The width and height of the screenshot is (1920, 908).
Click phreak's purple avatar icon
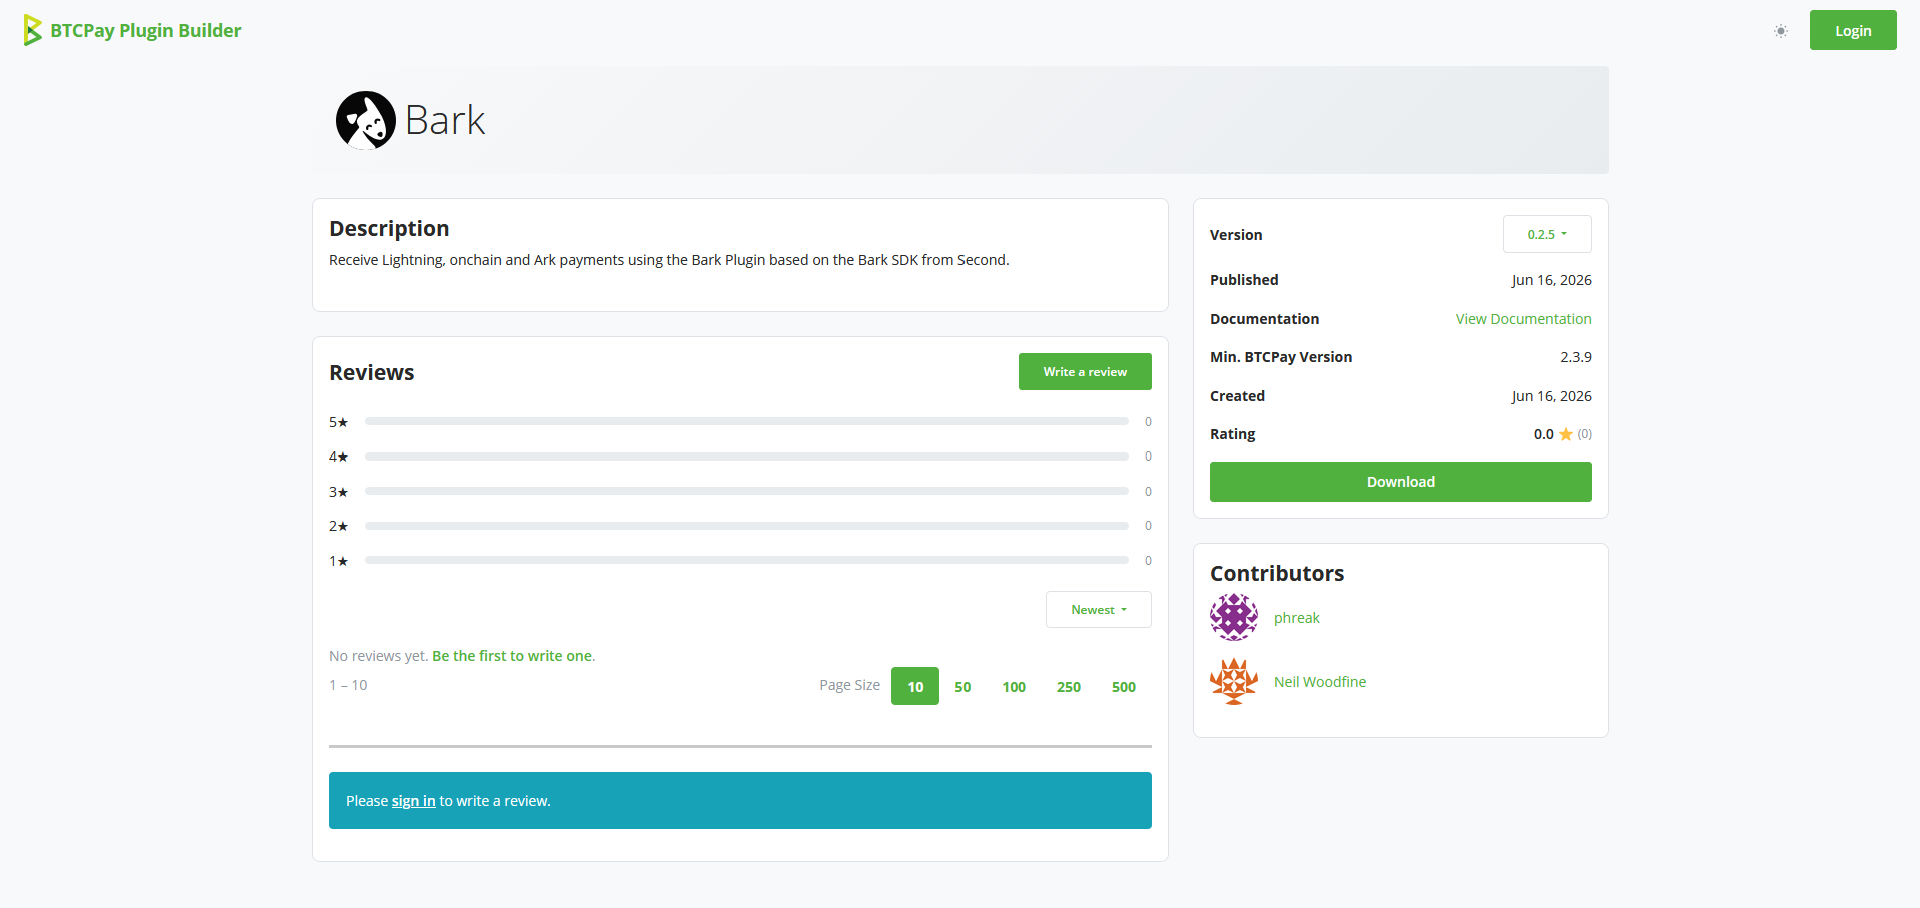1234,617
